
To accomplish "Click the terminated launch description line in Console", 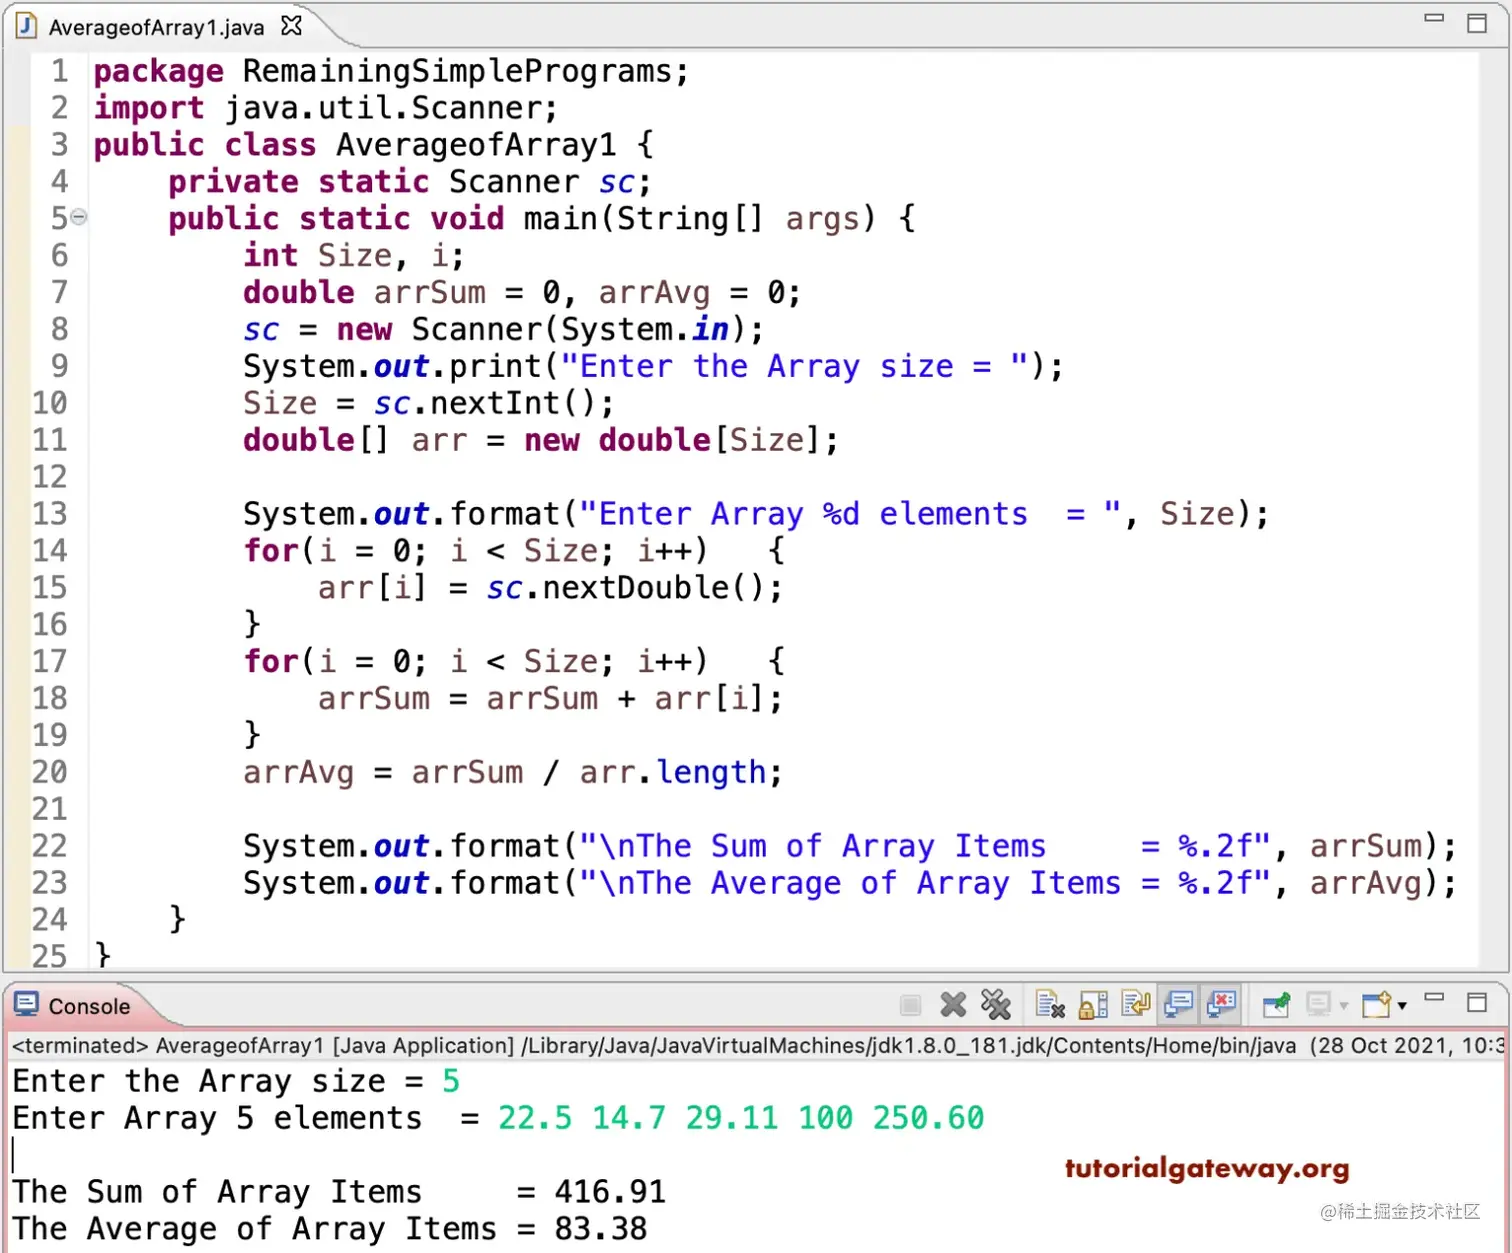I will 756,1046.
